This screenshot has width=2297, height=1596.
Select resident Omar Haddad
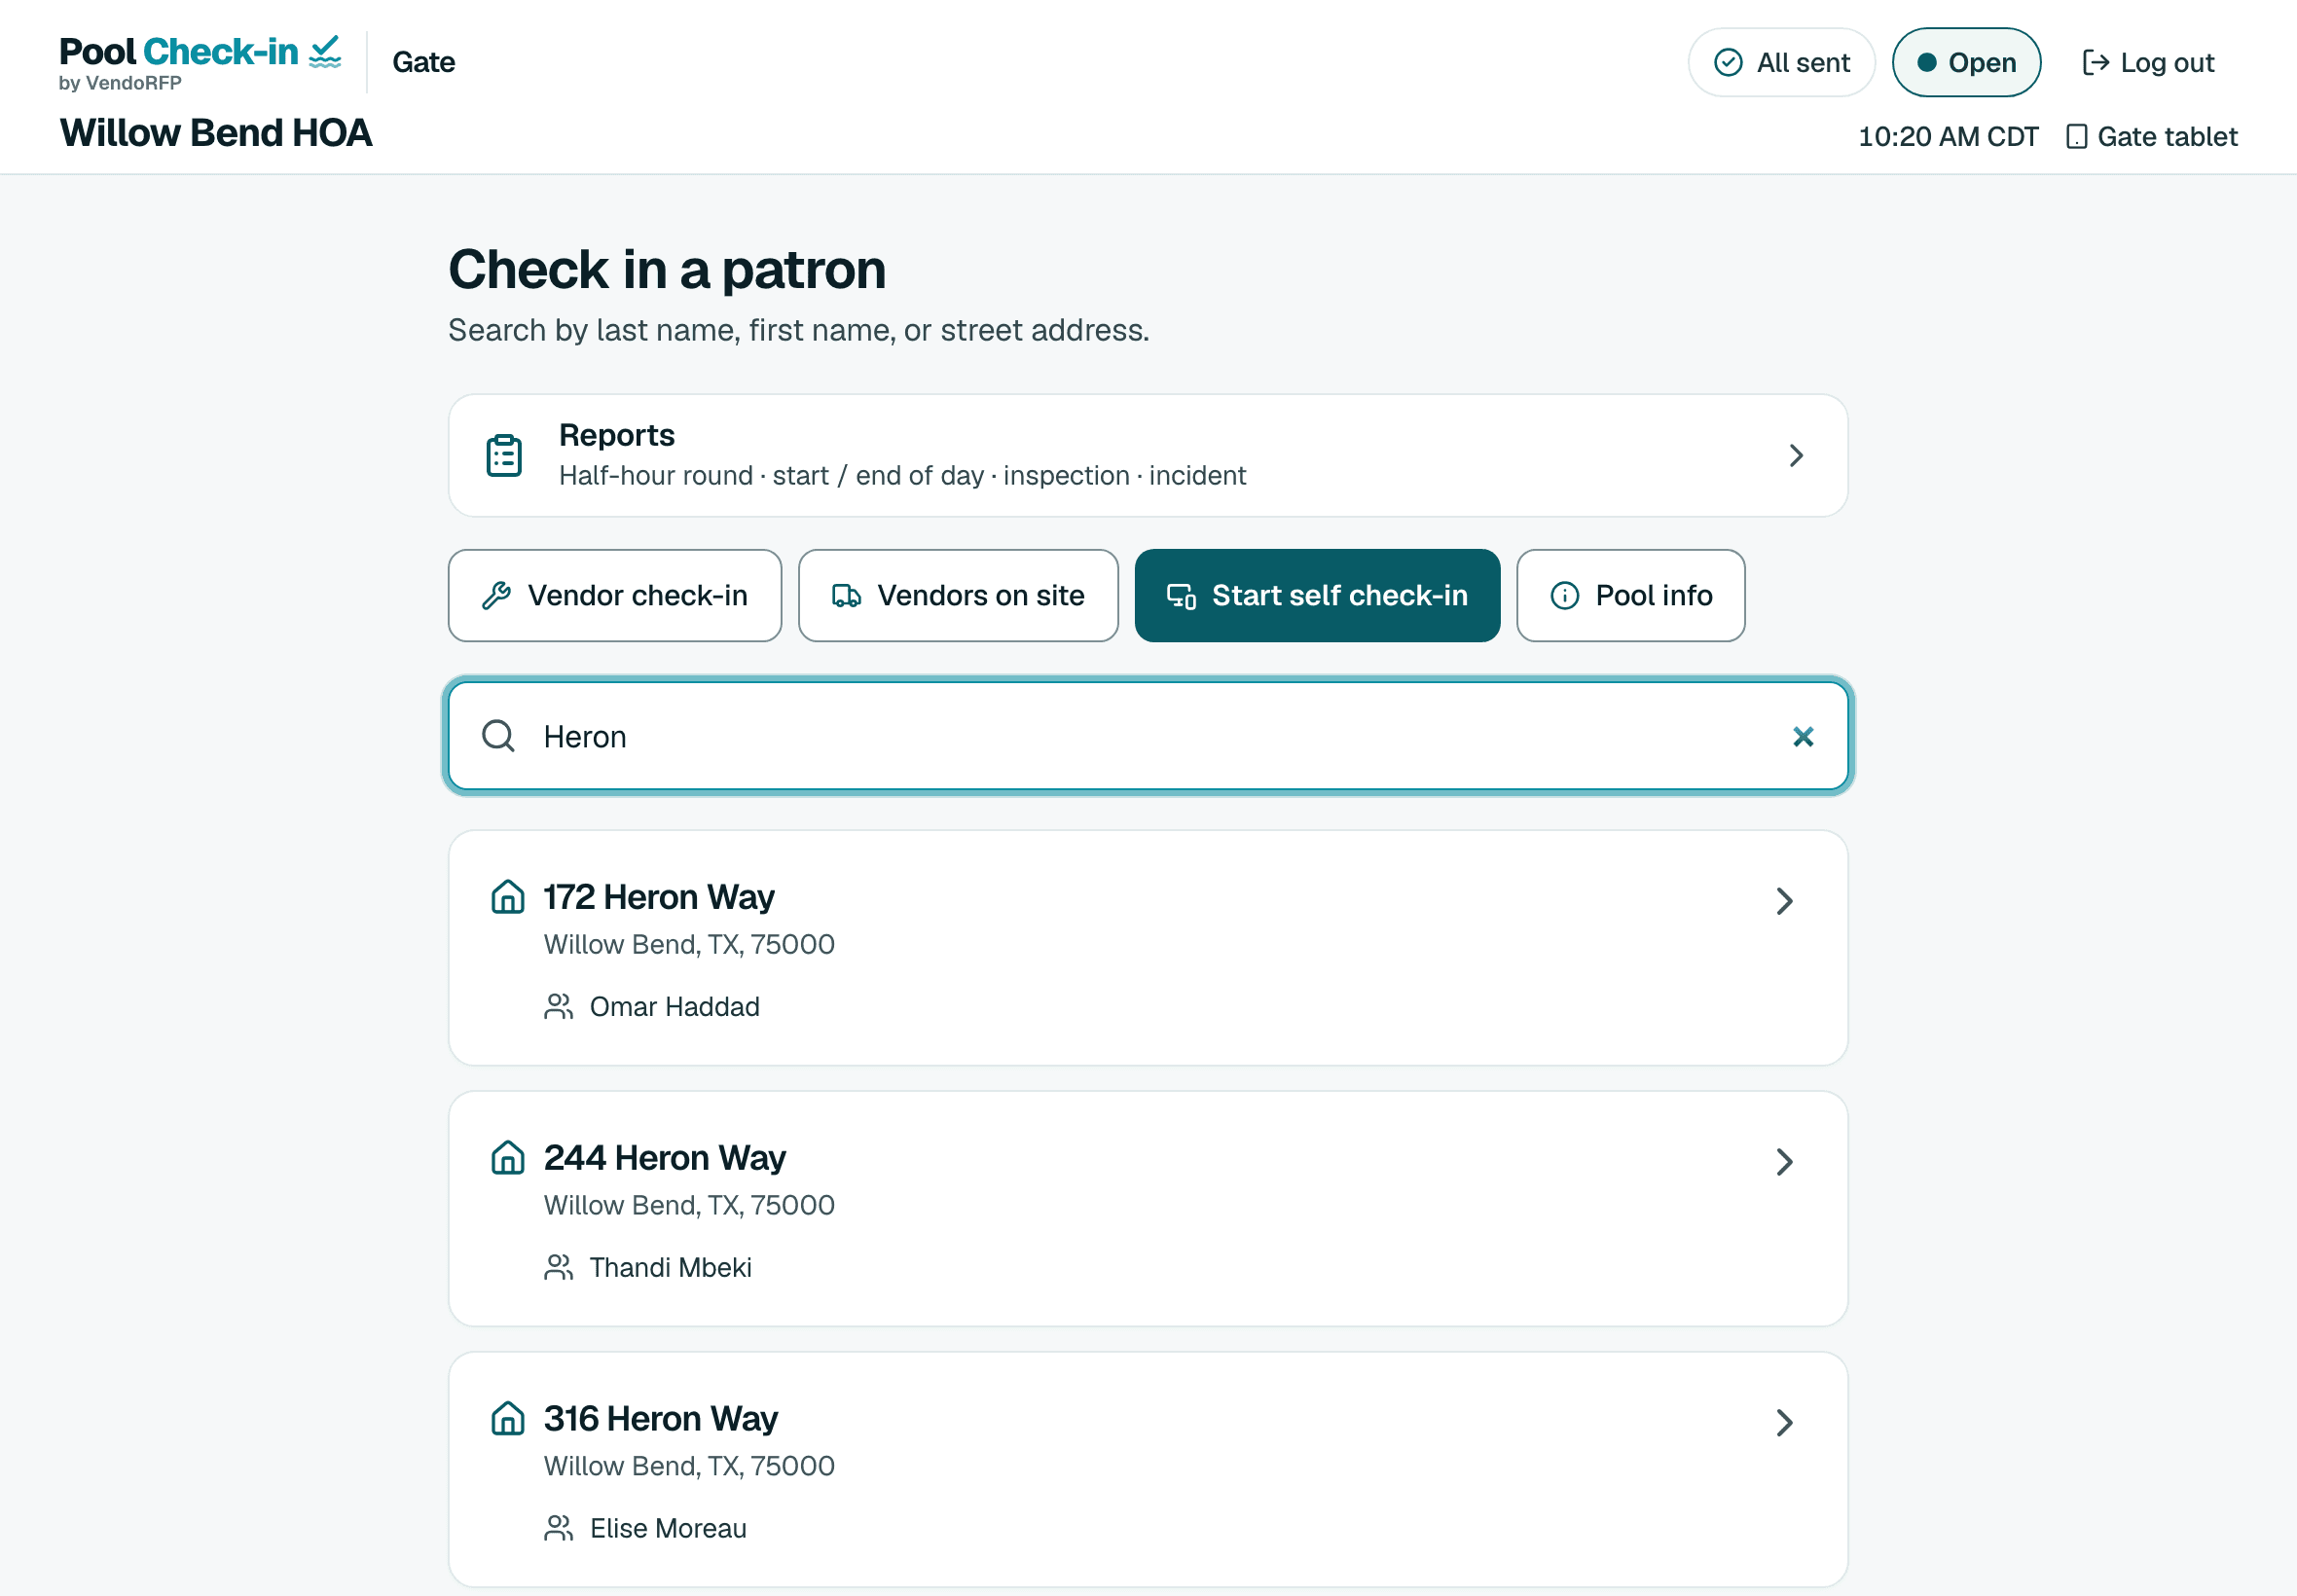coord(674,1007)
